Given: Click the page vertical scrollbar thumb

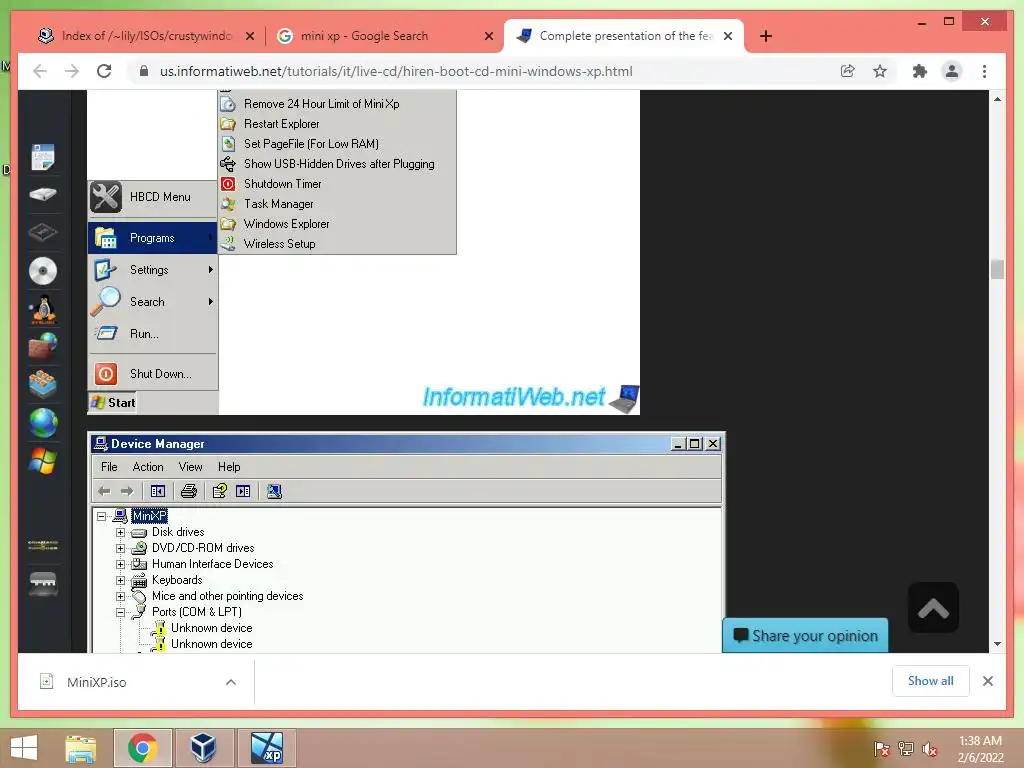Looking at the screenshot, I should pyautogui.click(x=997, y=269).
